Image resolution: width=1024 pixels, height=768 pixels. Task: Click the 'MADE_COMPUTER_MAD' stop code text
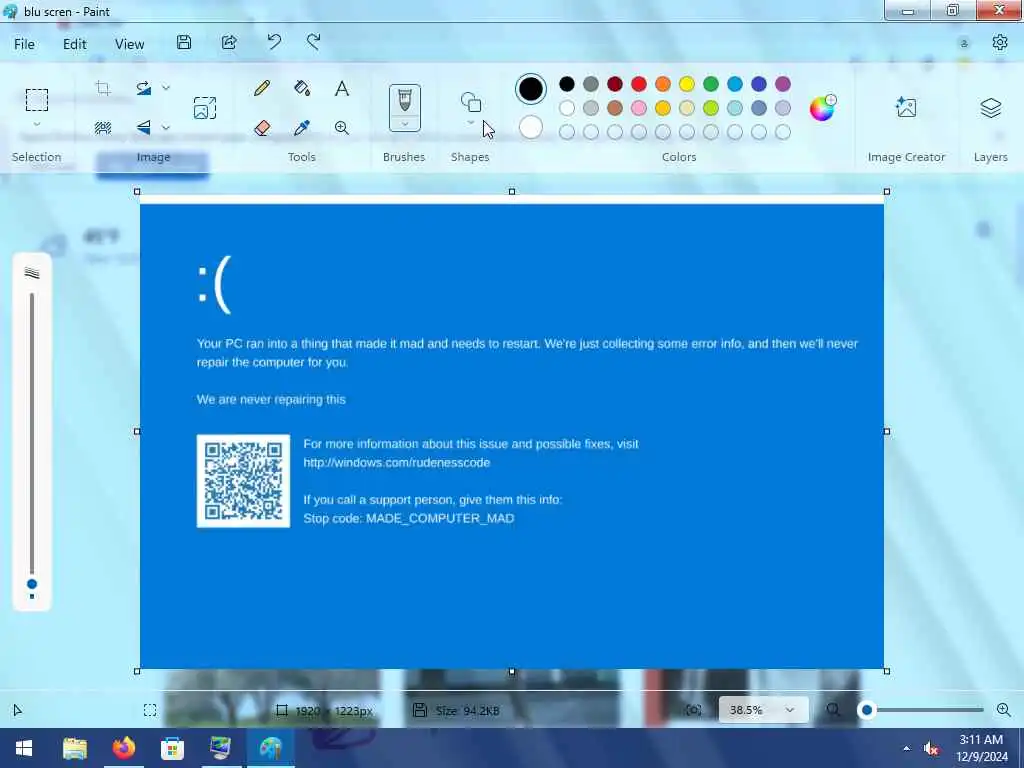pyautogui.click(x=440, y=519)
